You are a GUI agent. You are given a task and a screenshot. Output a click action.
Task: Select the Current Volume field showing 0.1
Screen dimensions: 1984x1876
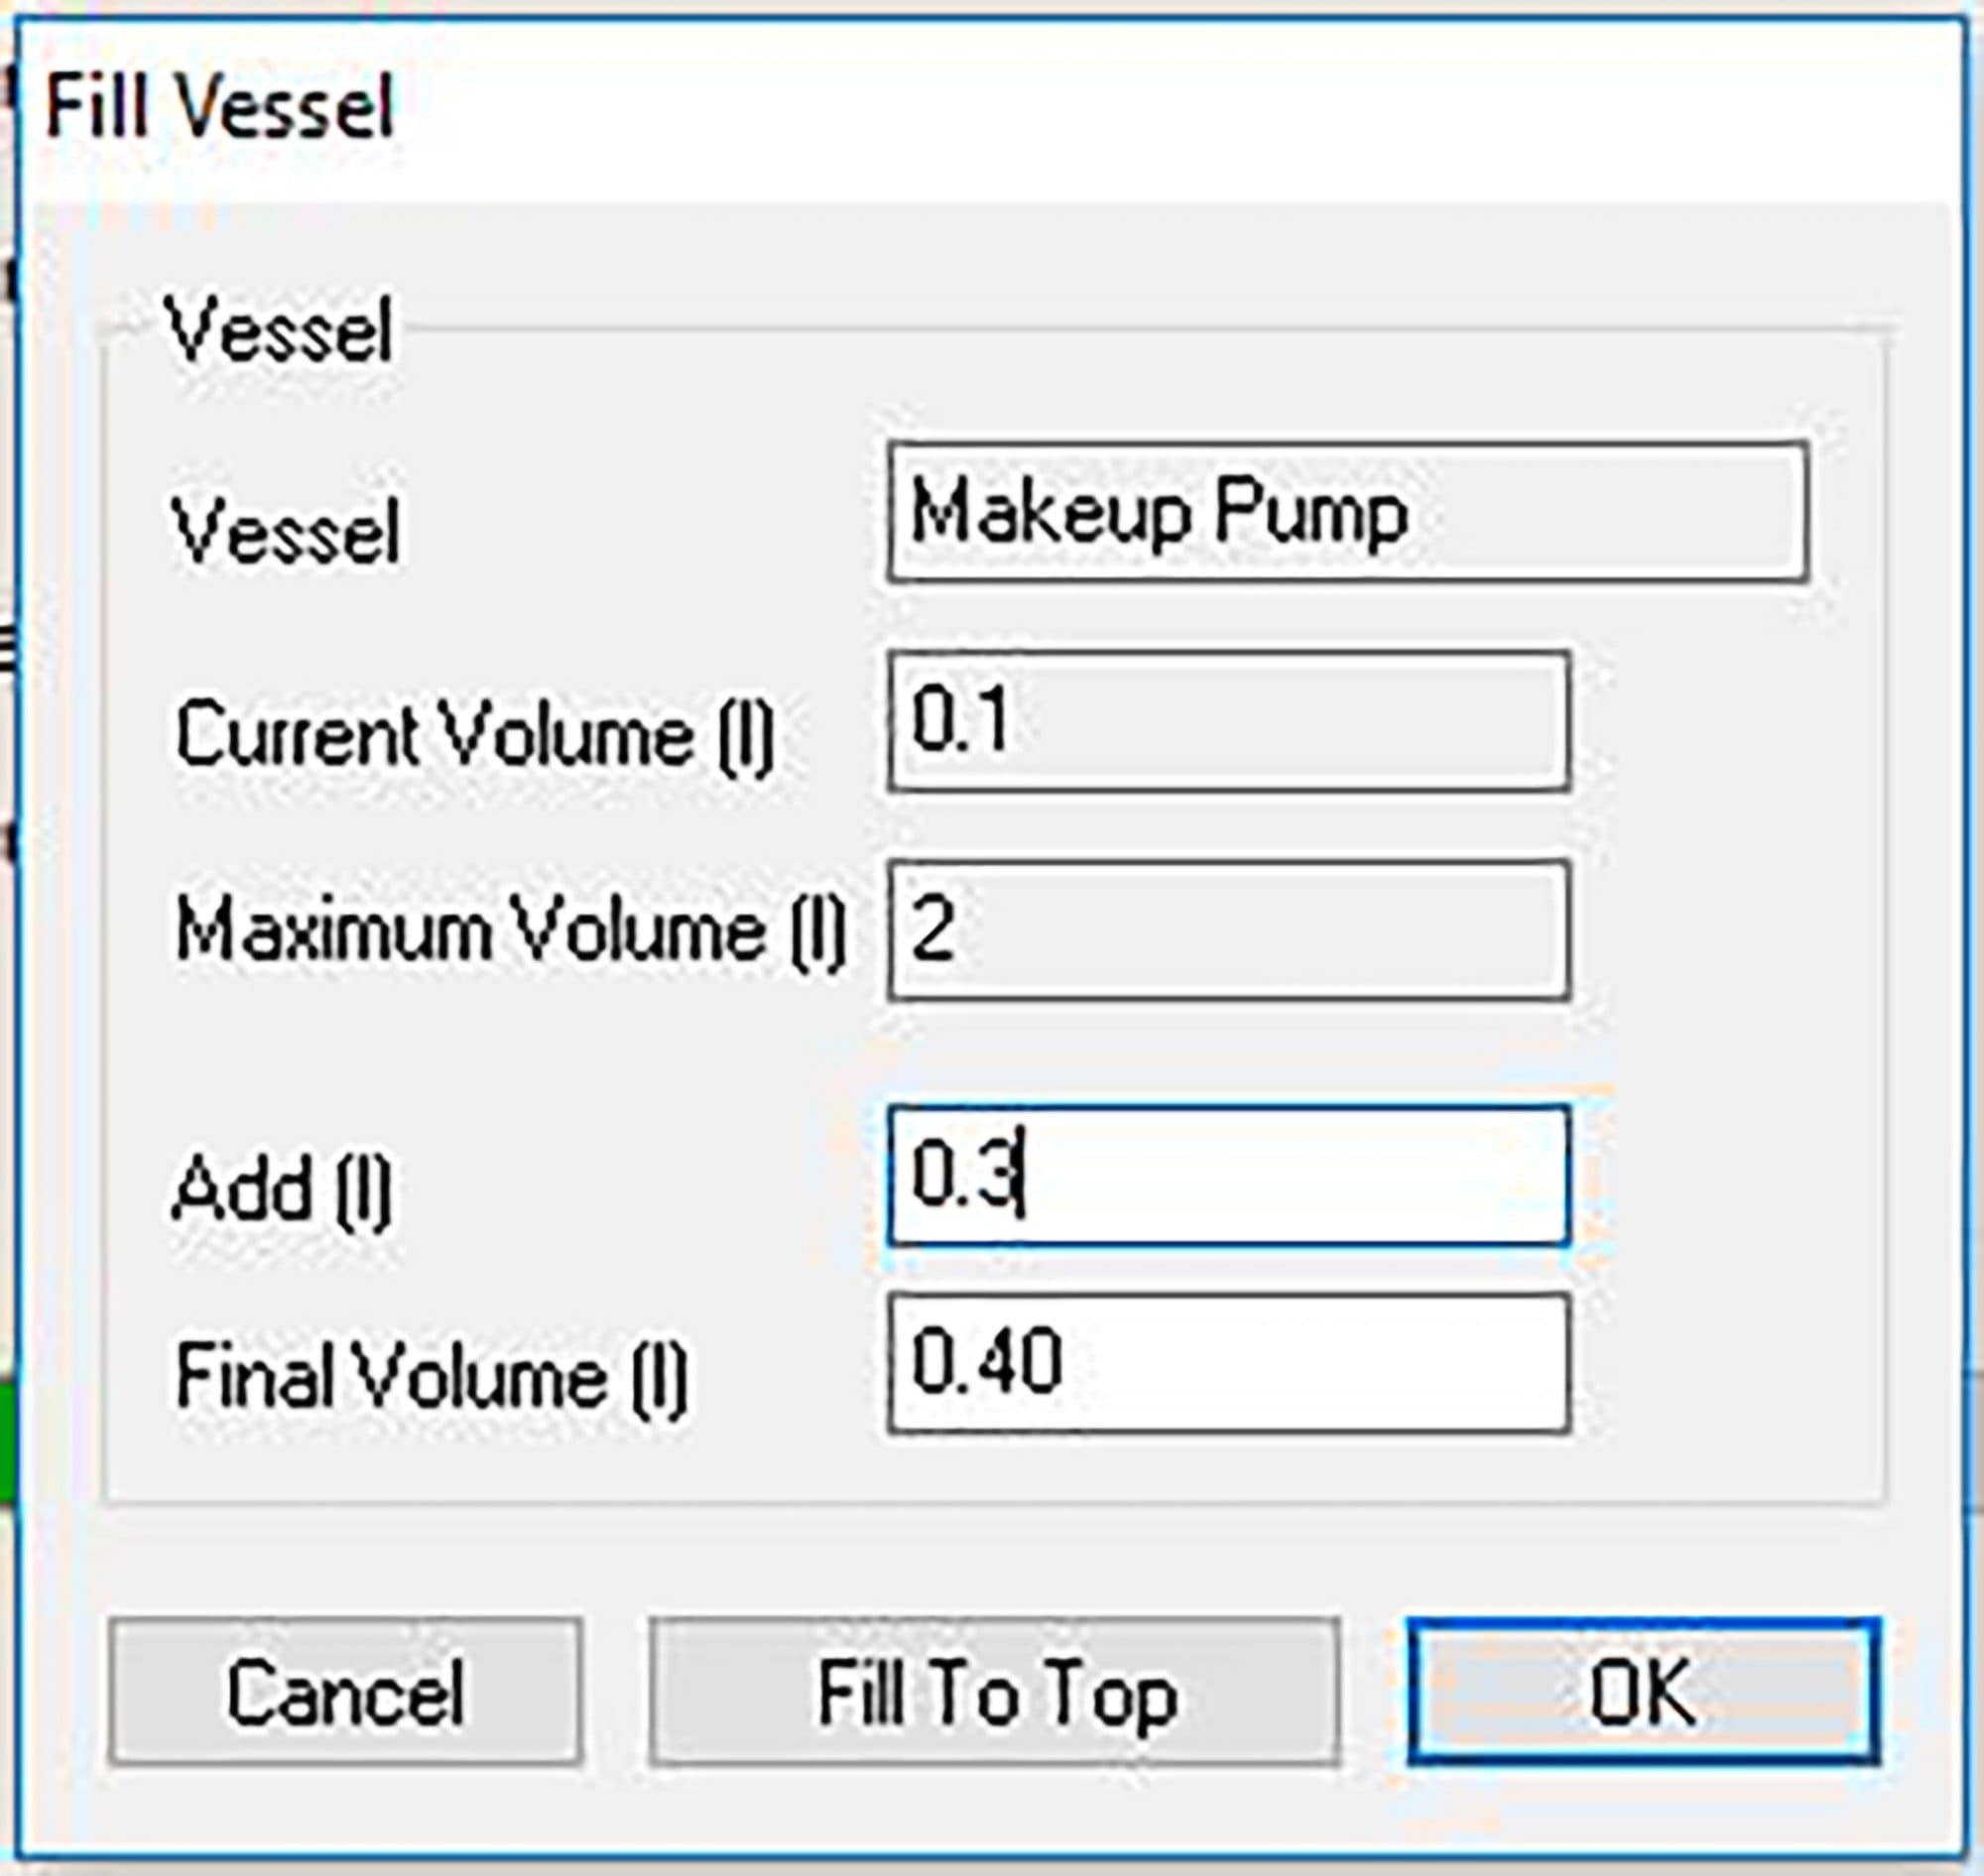point(1228,720)
